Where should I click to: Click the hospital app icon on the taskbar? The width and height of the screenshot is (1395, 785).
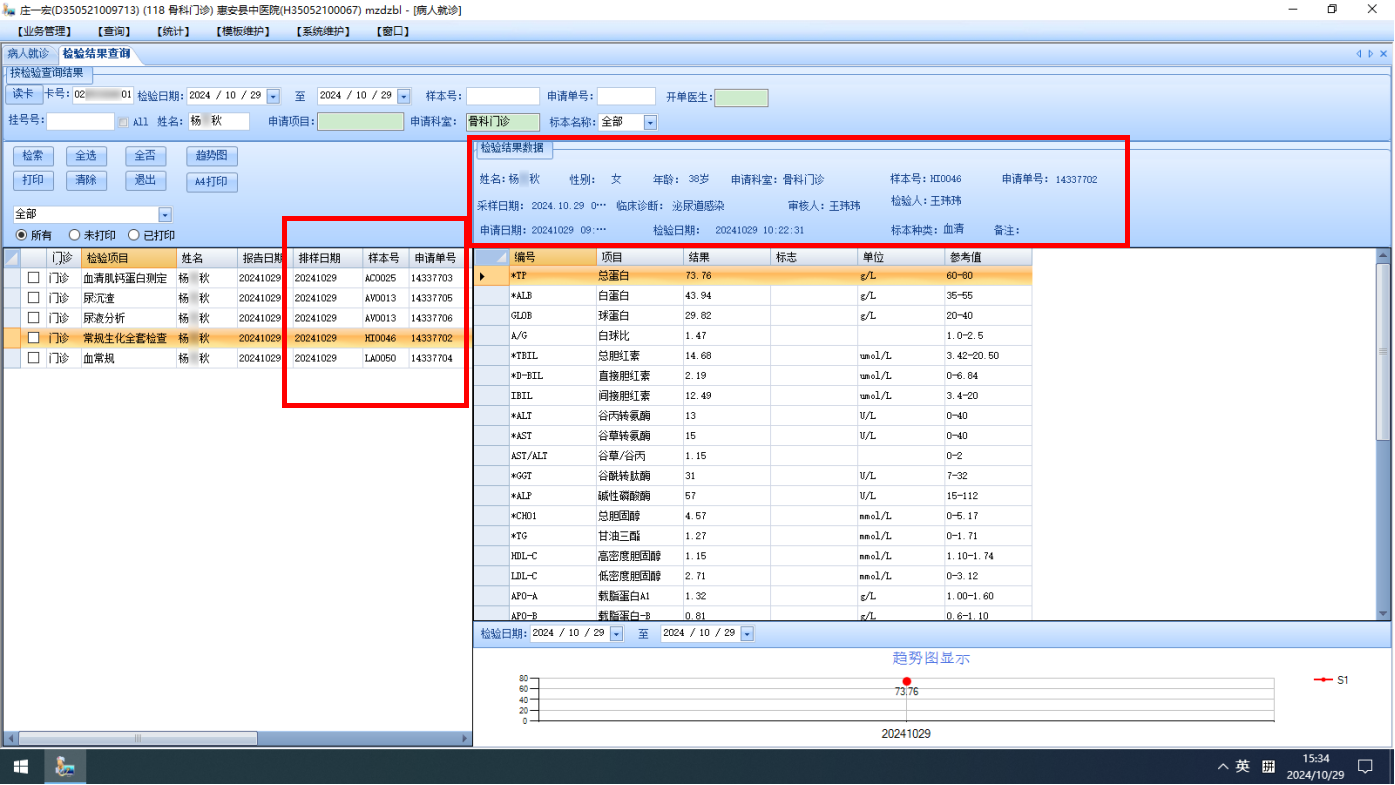pyautogui.click(x=65, y=767)
